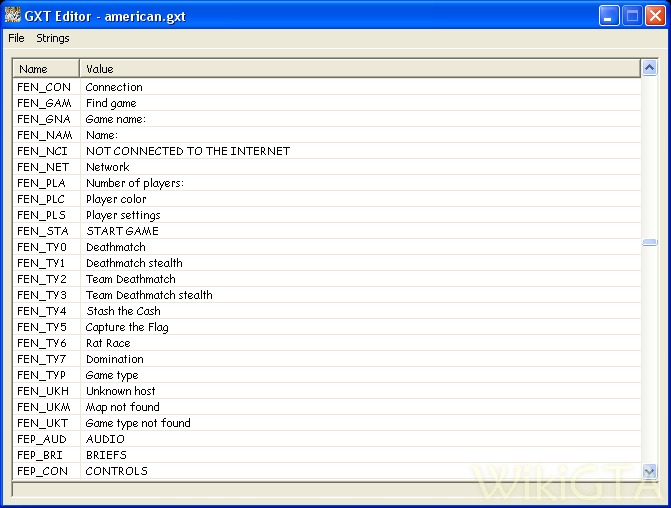Select the 'Capture the Flag' value

(x=127, y=327)
